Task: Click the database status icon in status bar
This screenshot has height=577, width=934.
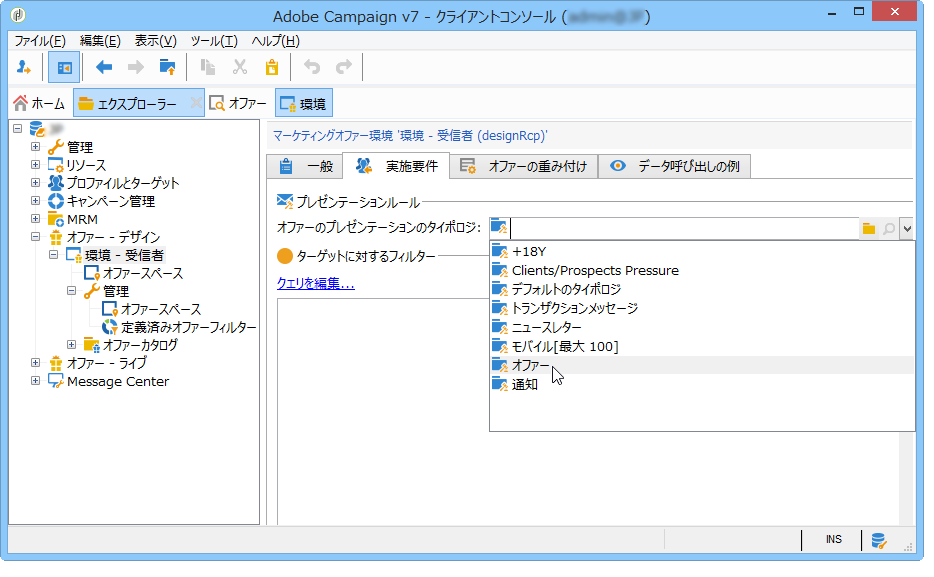Action: click(879, 540)
